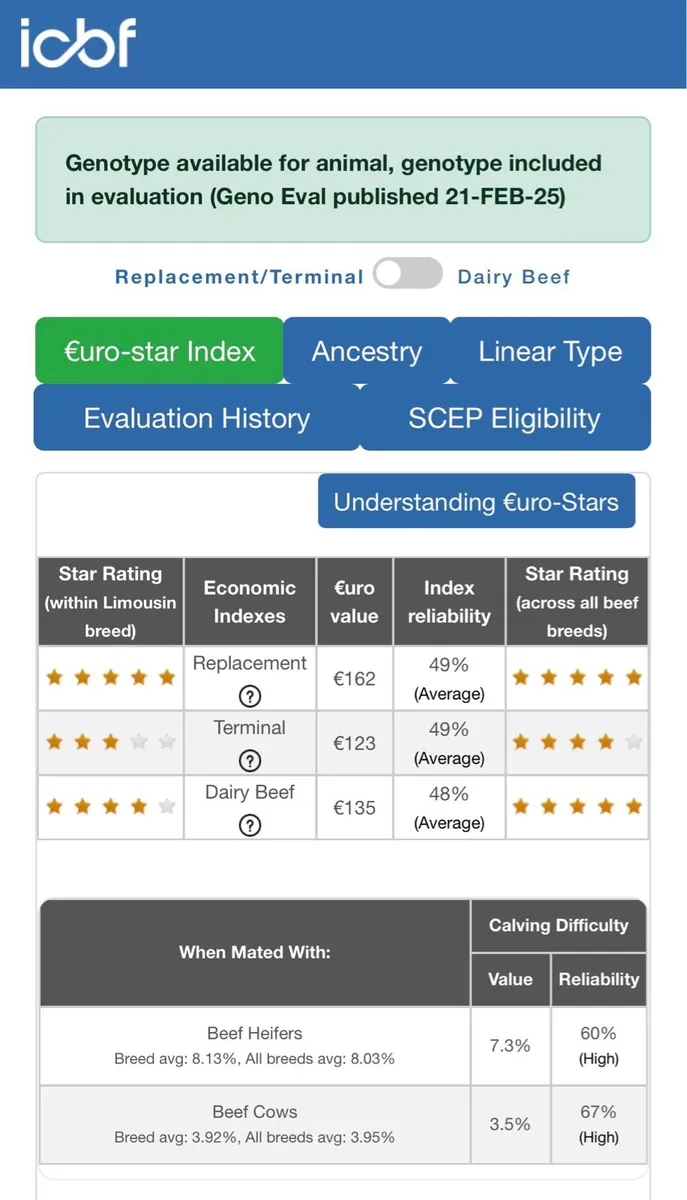Click Replacement across-all-breeds star rating

pos(577,678)
